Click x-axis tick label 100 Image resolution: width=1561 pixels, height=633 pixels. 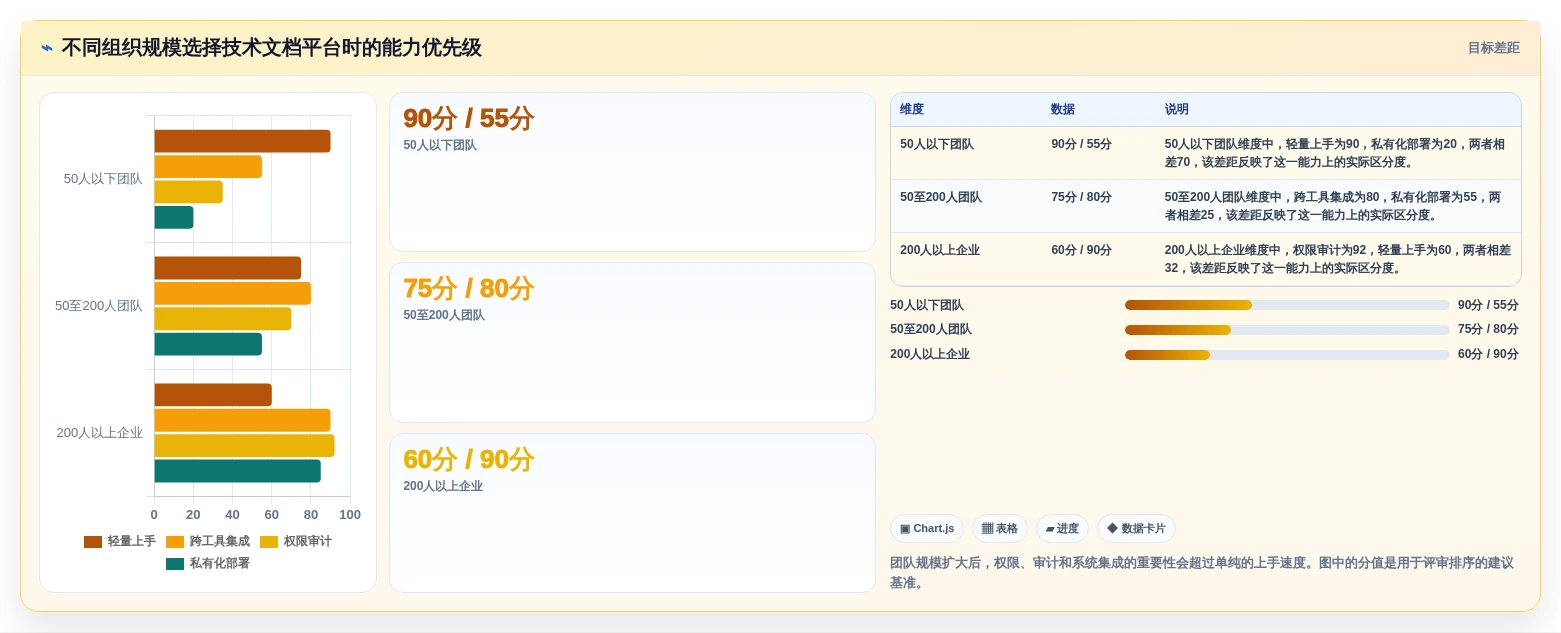point(350,515)
